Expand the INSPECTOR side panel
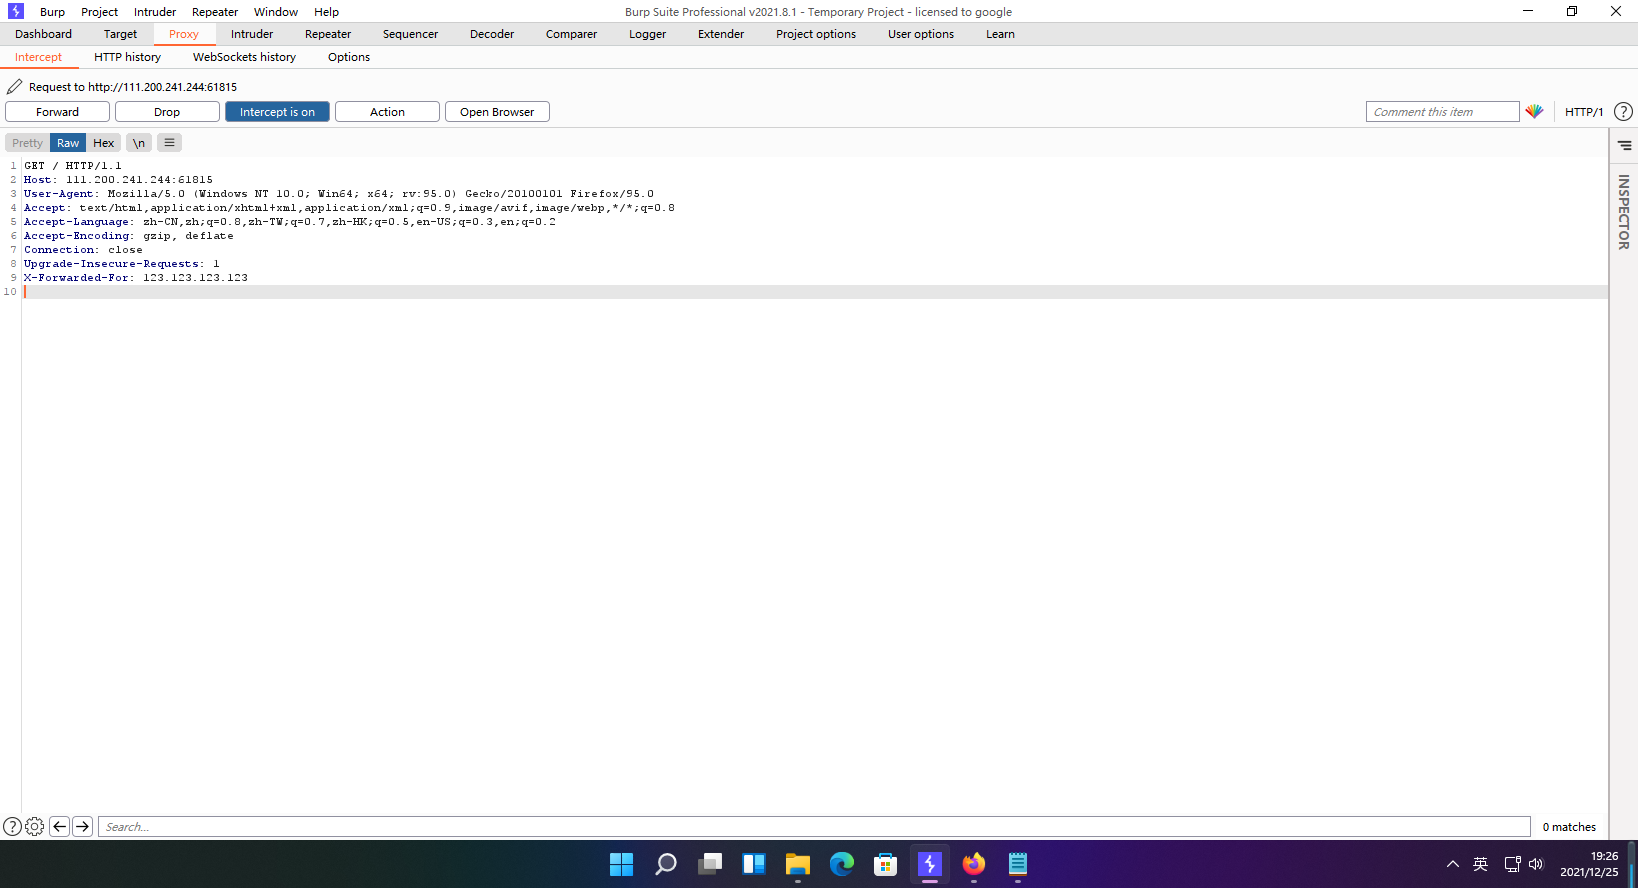 [x=1623, y=212]
